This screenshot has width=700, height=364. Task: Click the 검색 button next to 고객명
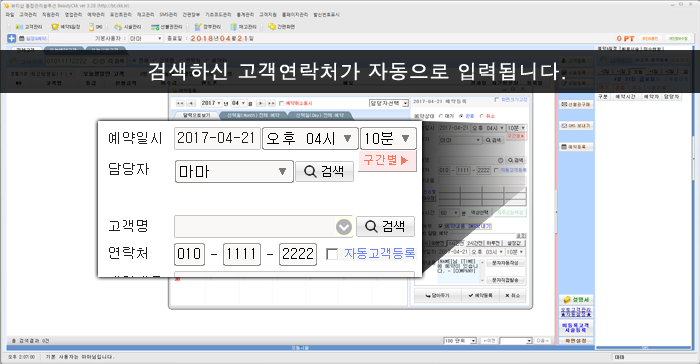click(x=385, y=226)
